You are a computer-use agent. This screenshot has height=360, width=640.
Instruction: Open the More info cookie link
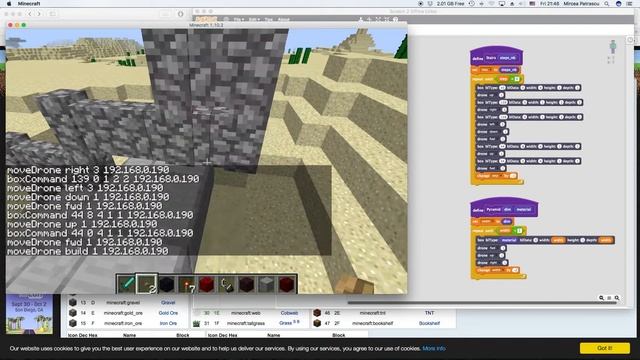[434, 348]
